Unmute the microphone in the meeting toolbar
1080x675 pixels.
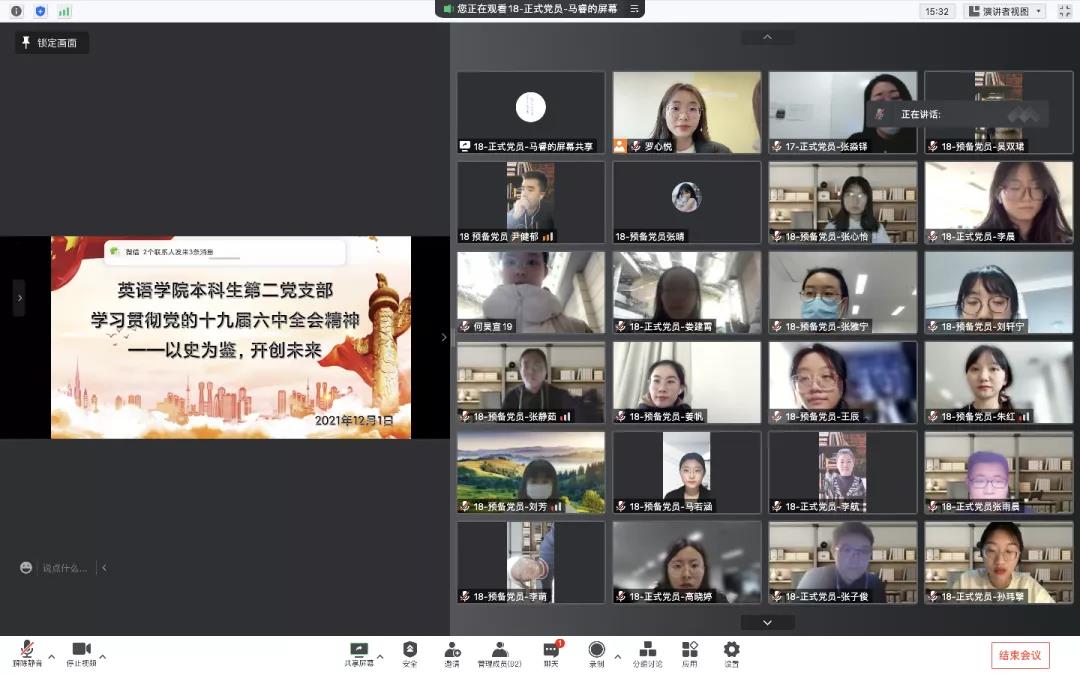click(x=27, y=651)
